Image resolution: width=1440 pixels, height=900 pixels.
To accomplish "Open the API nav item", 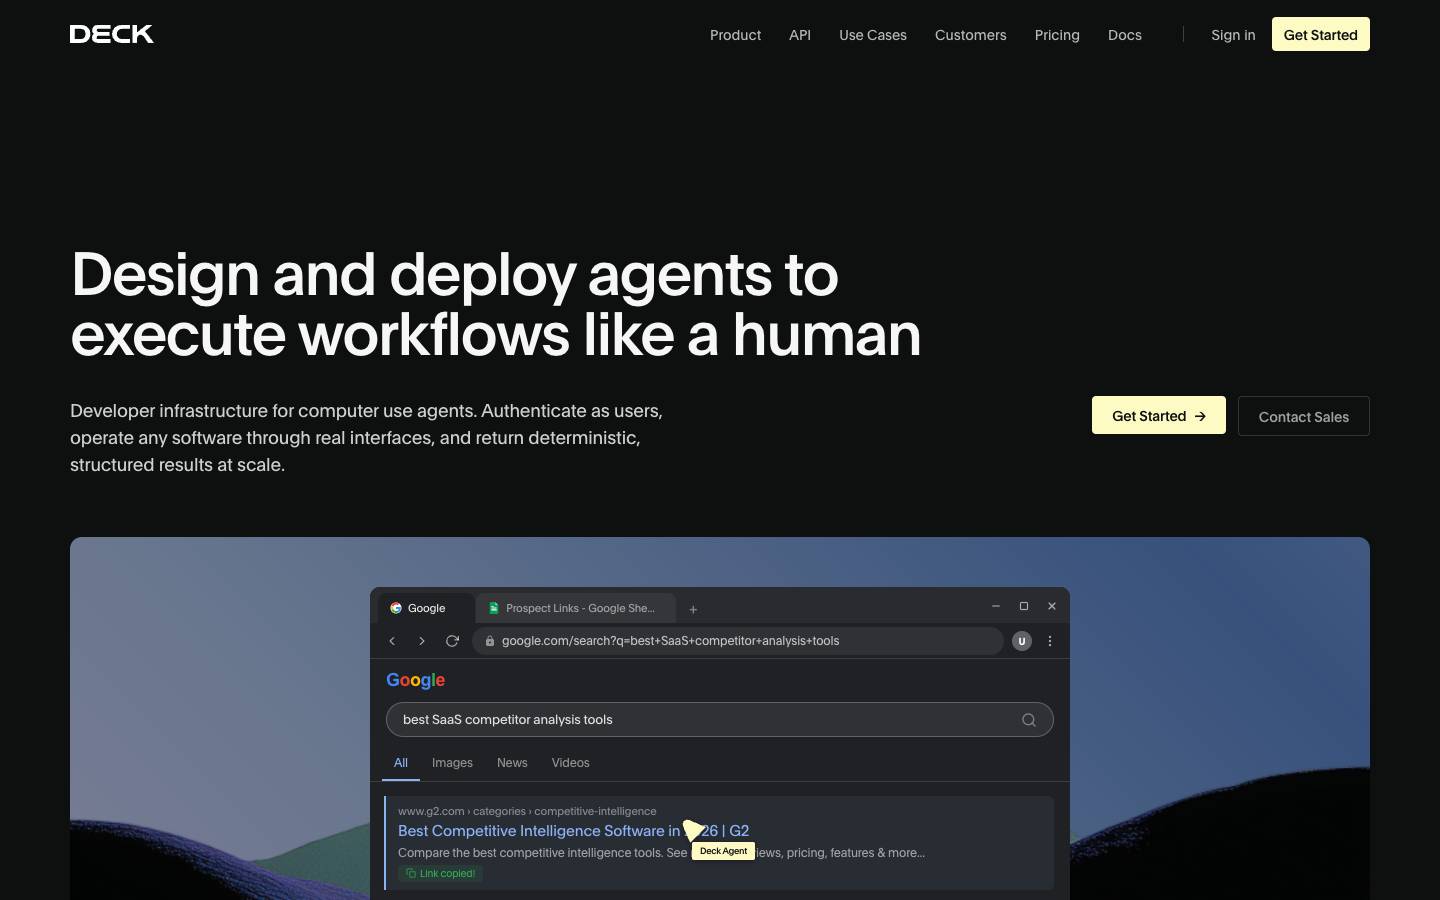I will pyautogui.click(x=800, y=35).
